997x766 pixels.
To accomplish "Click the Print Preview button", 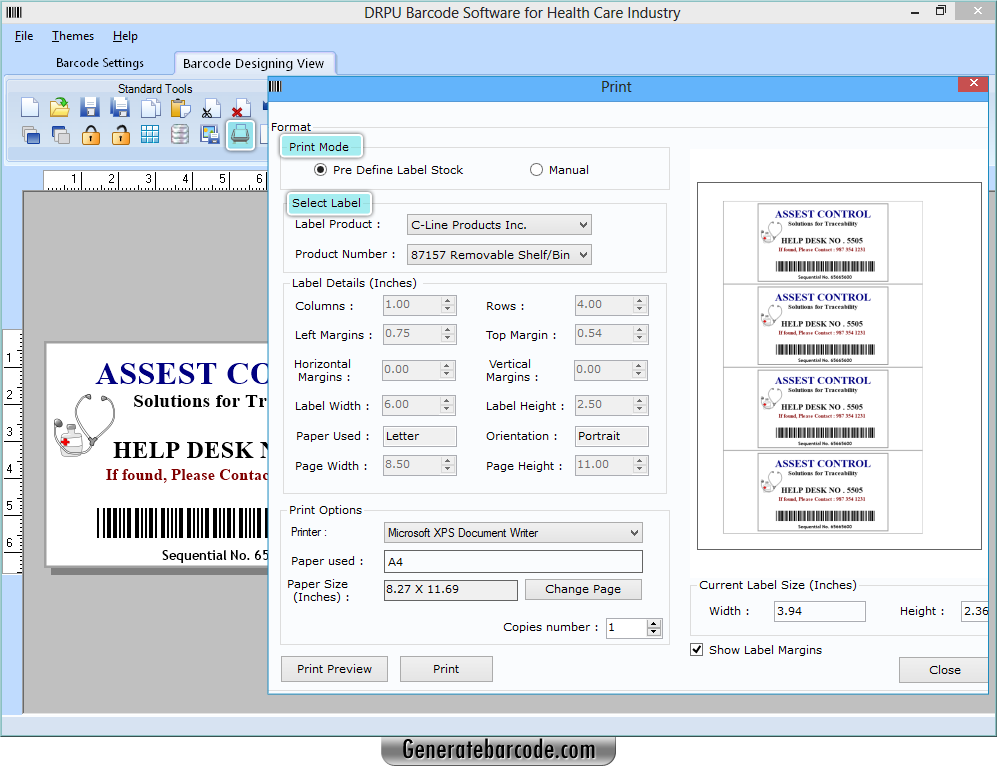I will (x=334, y=668).
